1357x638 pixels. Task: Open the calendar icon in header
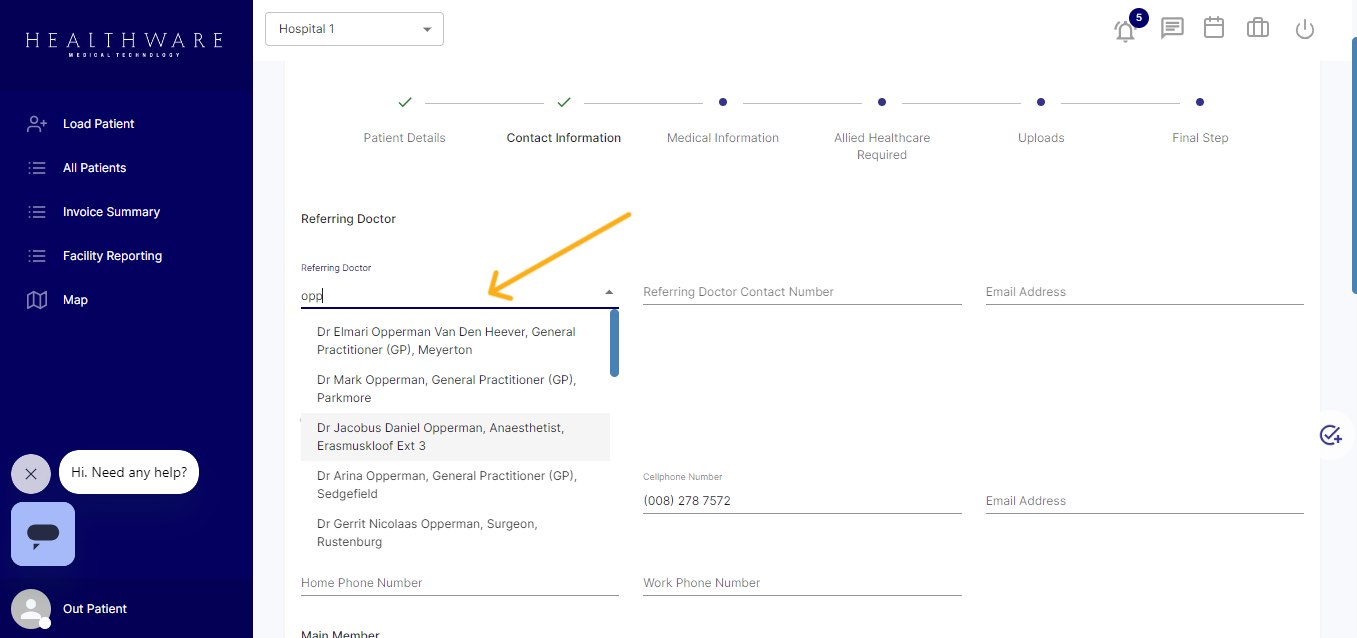(1214, 28)
